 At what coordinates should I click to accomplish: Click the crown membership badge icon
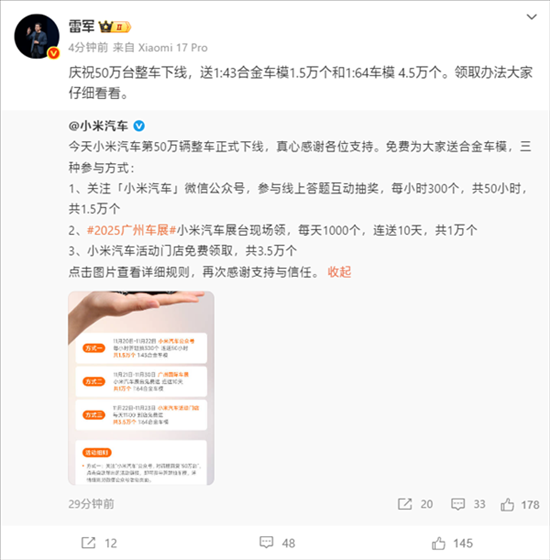tap(115, 27)
